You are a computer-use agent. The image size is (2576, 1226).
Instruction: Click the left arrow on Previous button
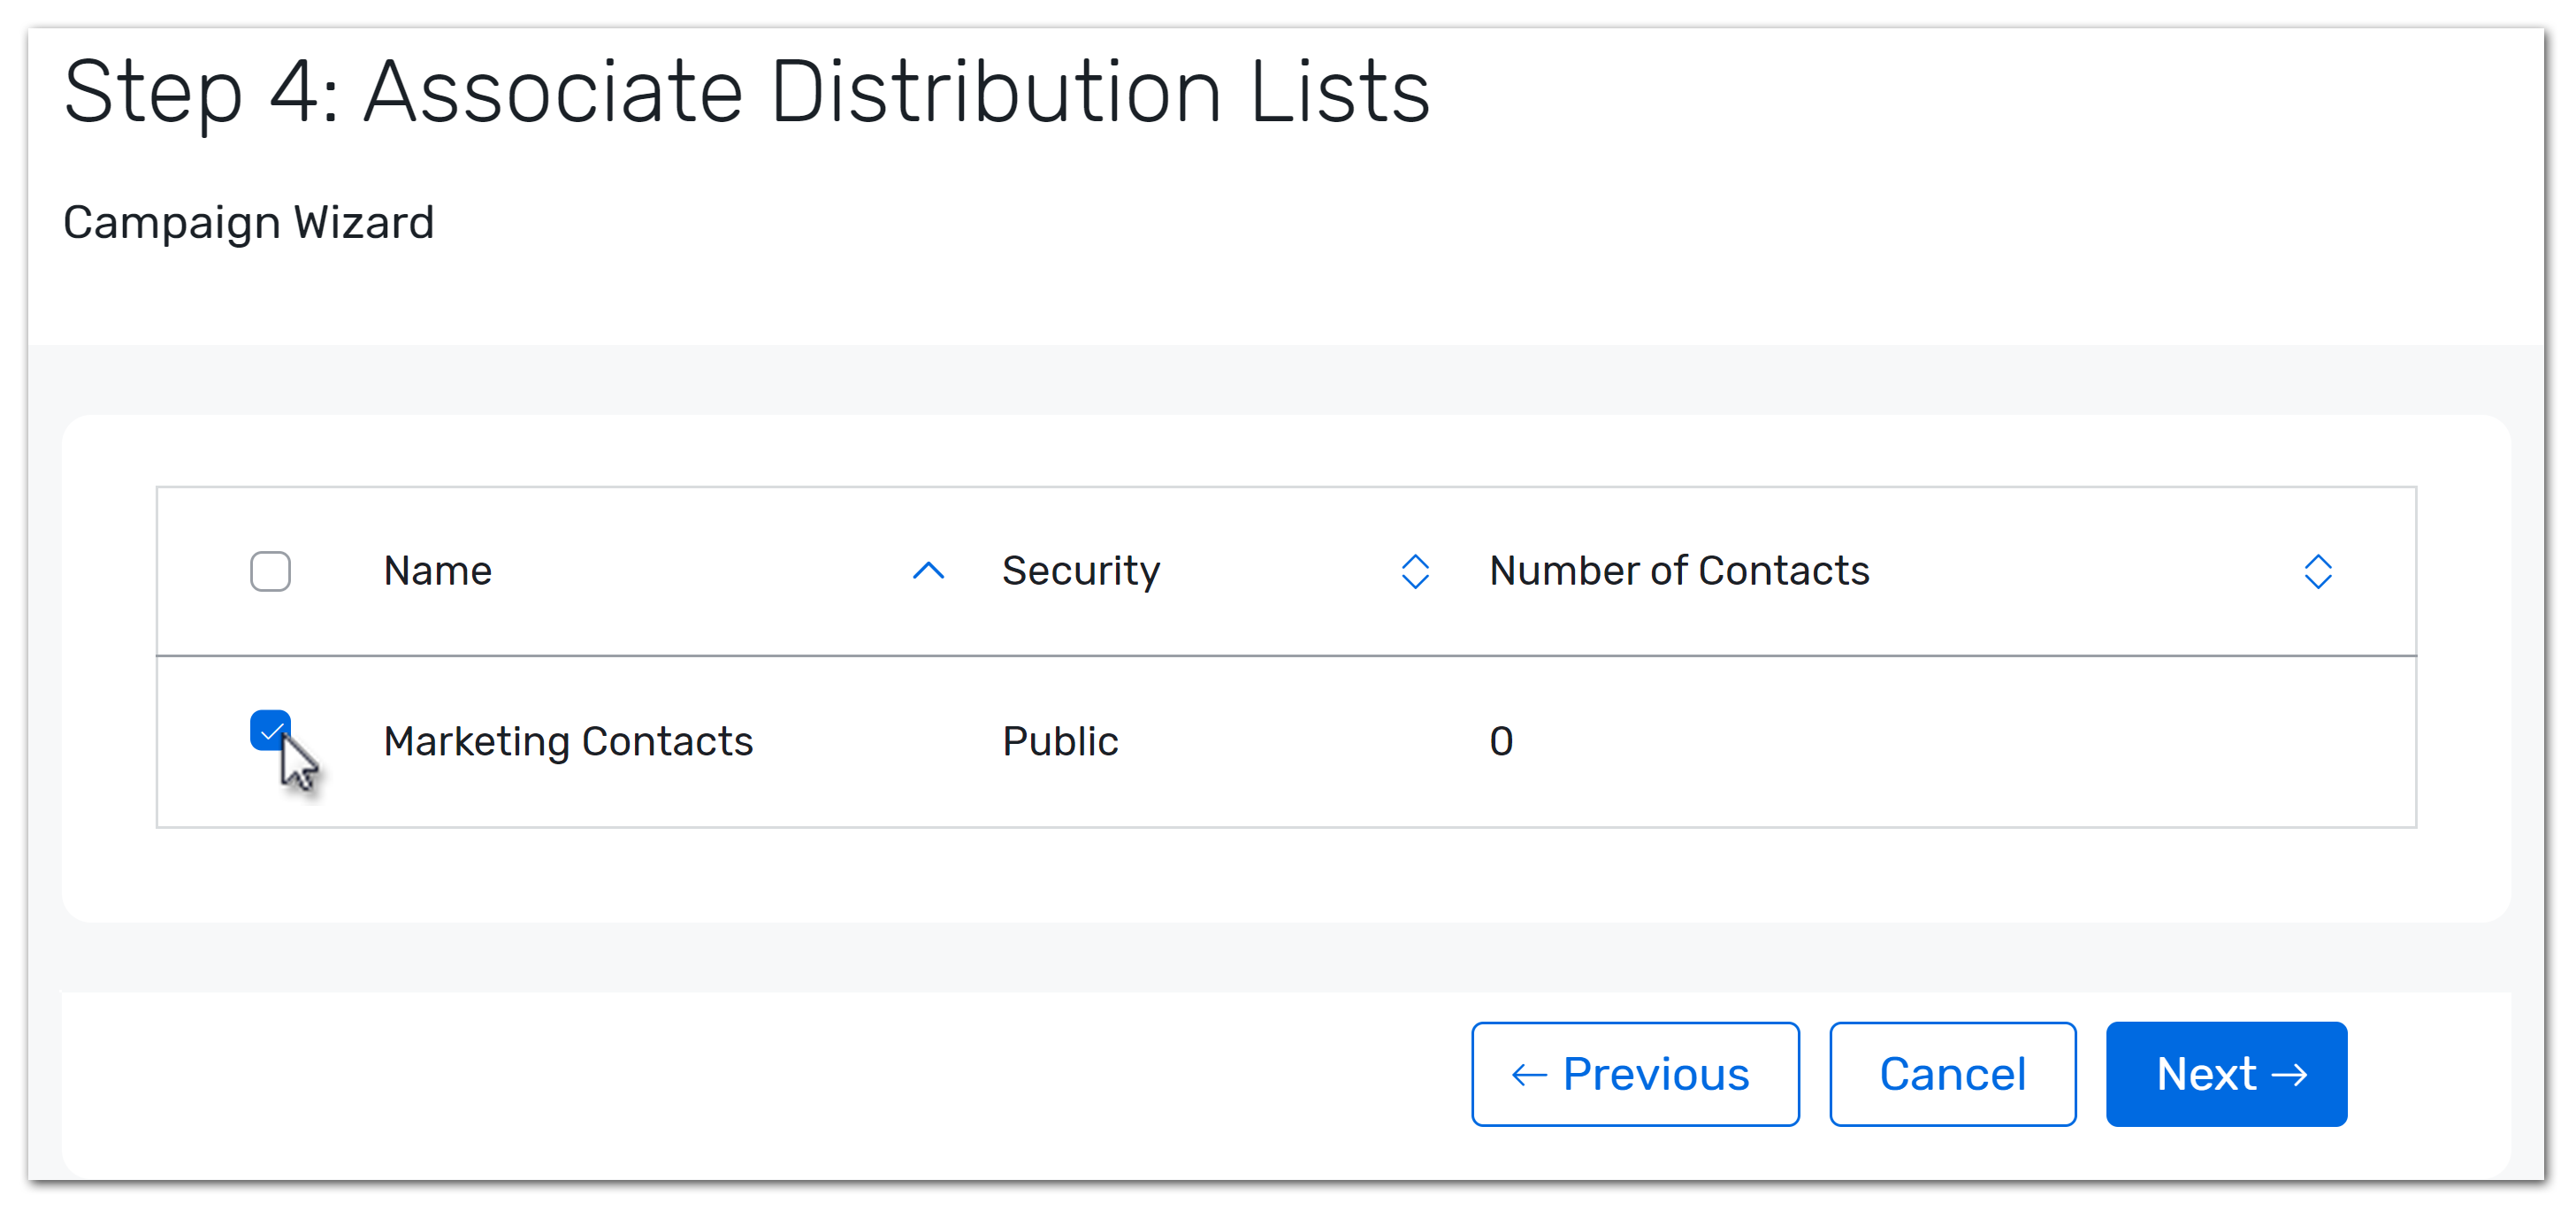(1529, 1075)
